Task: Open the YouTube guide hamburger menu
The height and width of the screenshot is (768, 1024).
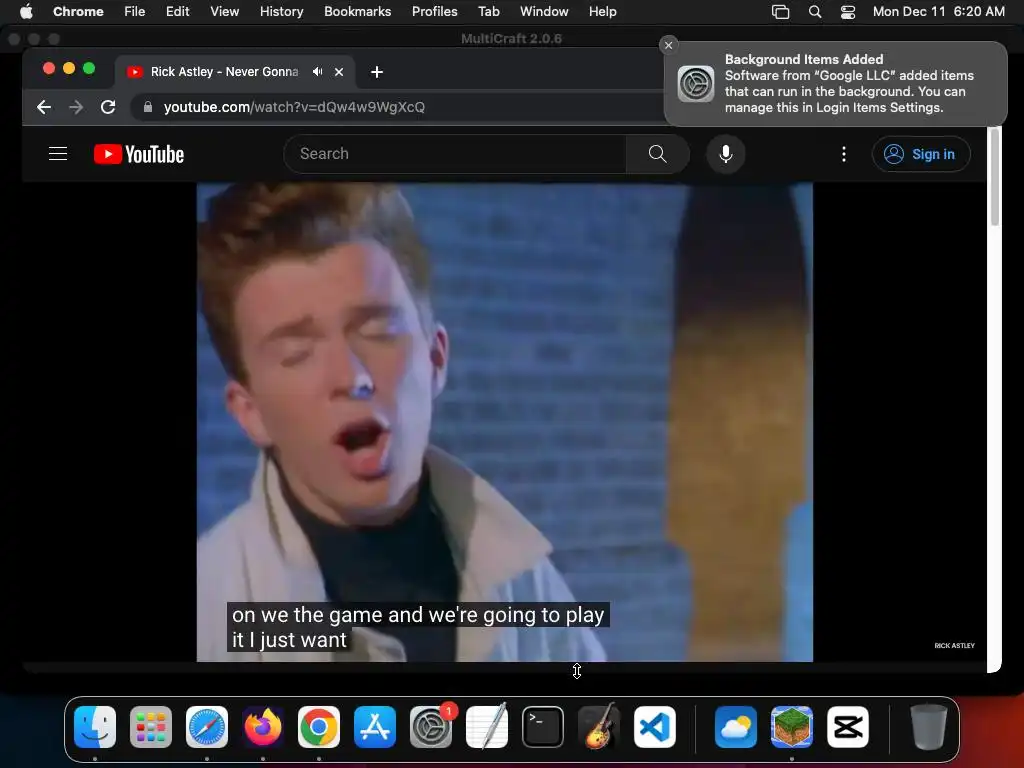Action: [58, 154]
